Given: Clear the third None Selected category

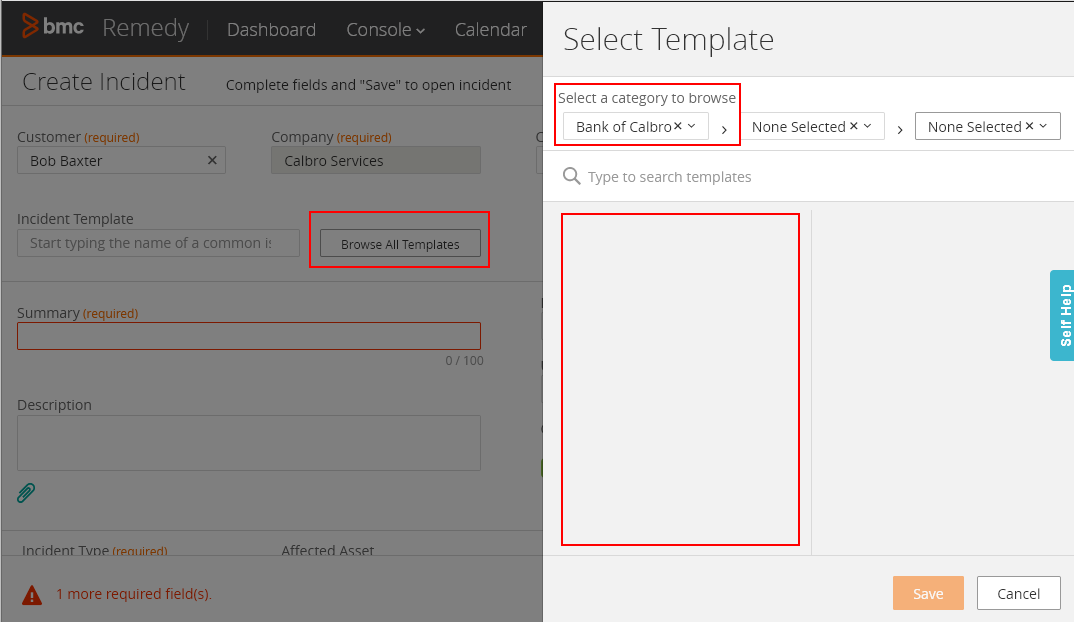Looking at the screenshot, I should 1029,126.
